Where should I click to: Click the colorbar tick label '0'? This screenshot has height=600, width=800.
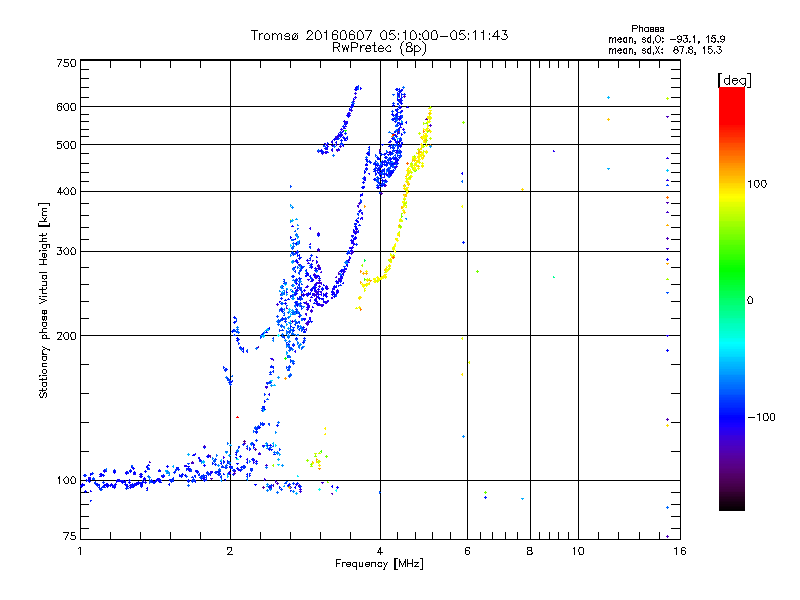click(750, 300)
